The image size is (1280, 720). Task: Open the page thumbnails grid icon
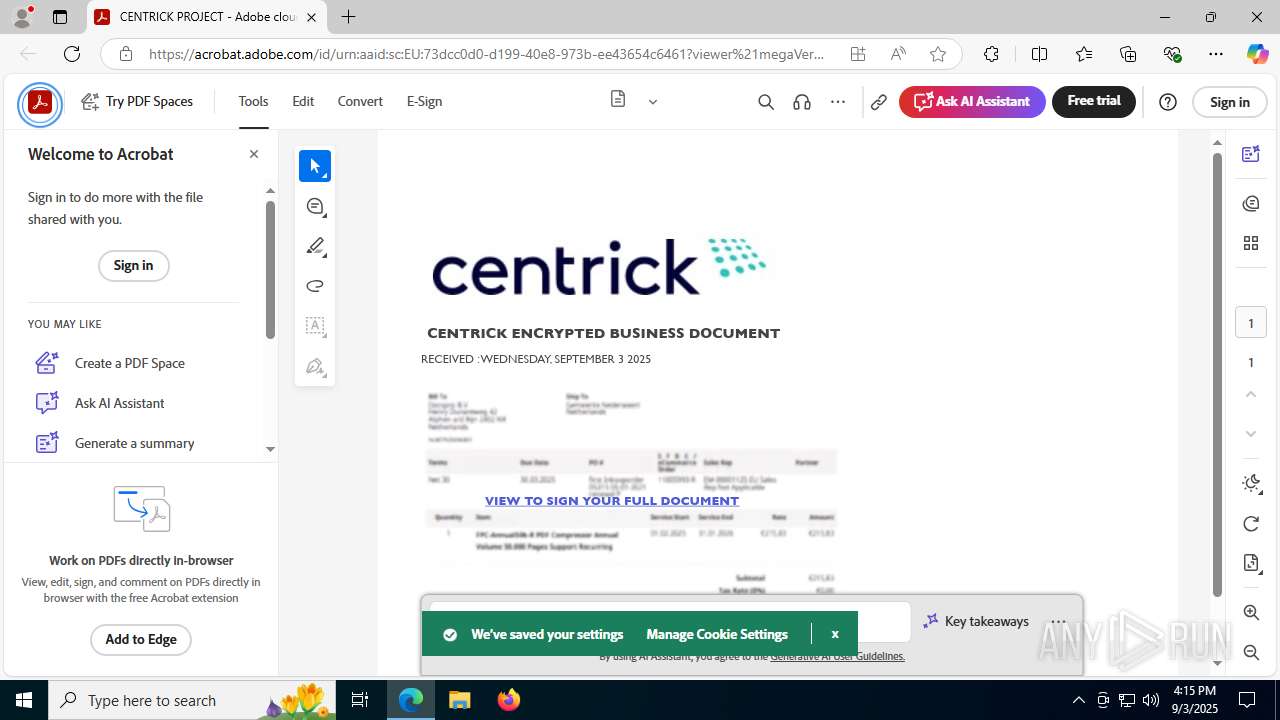(1250, 243)
